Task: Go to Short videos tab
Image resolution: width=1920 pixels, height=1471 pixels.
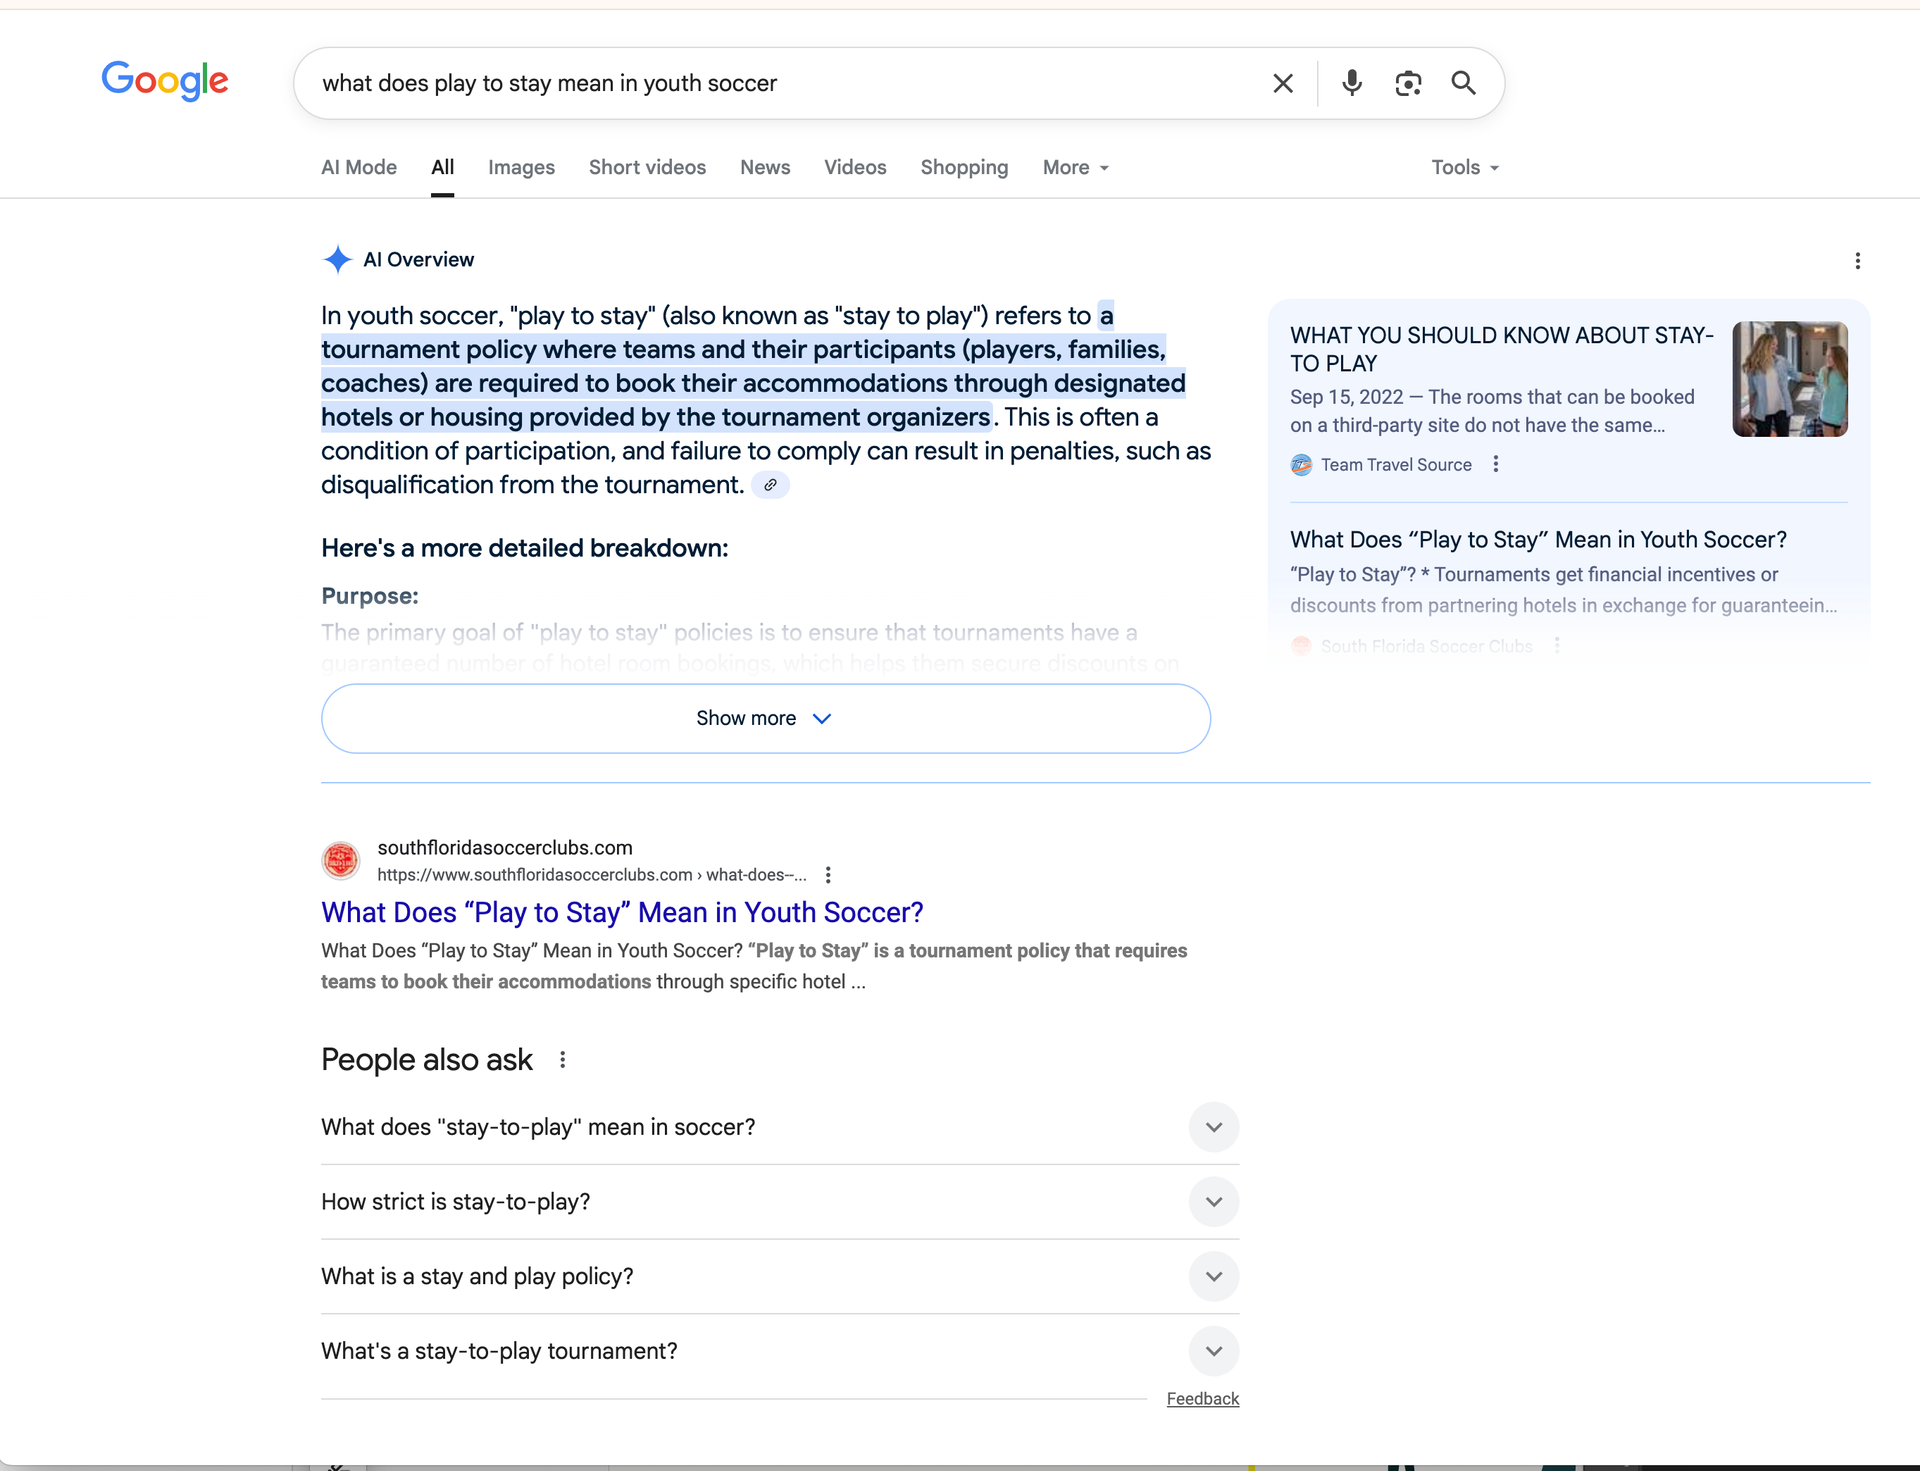Action: (x=647, y=167)
